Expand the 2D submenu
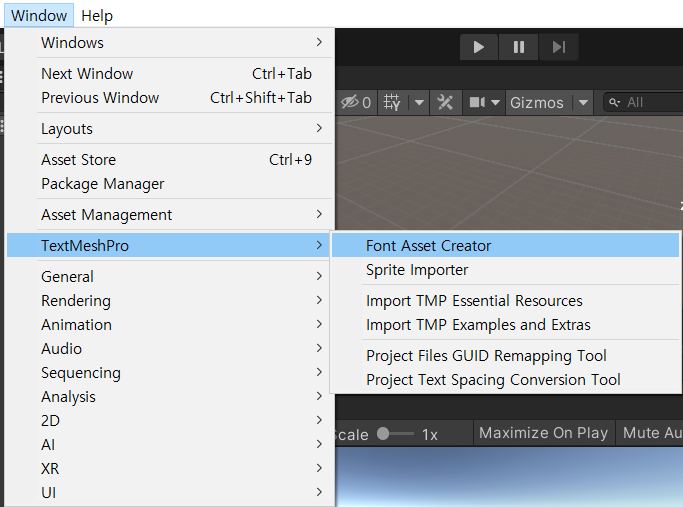Image resolution: width=683 pixels, height=507 pixels. [170, 420]
